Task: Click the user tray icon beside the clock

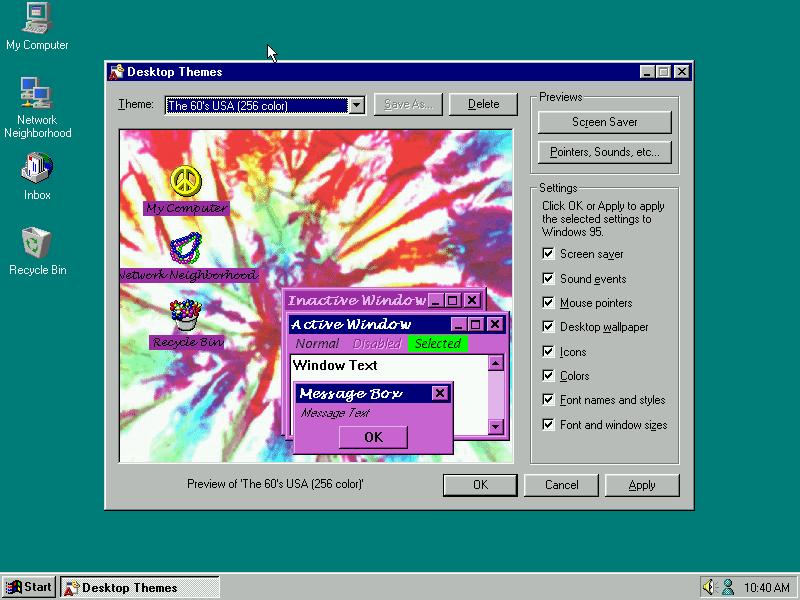Action: pos(728,587)
